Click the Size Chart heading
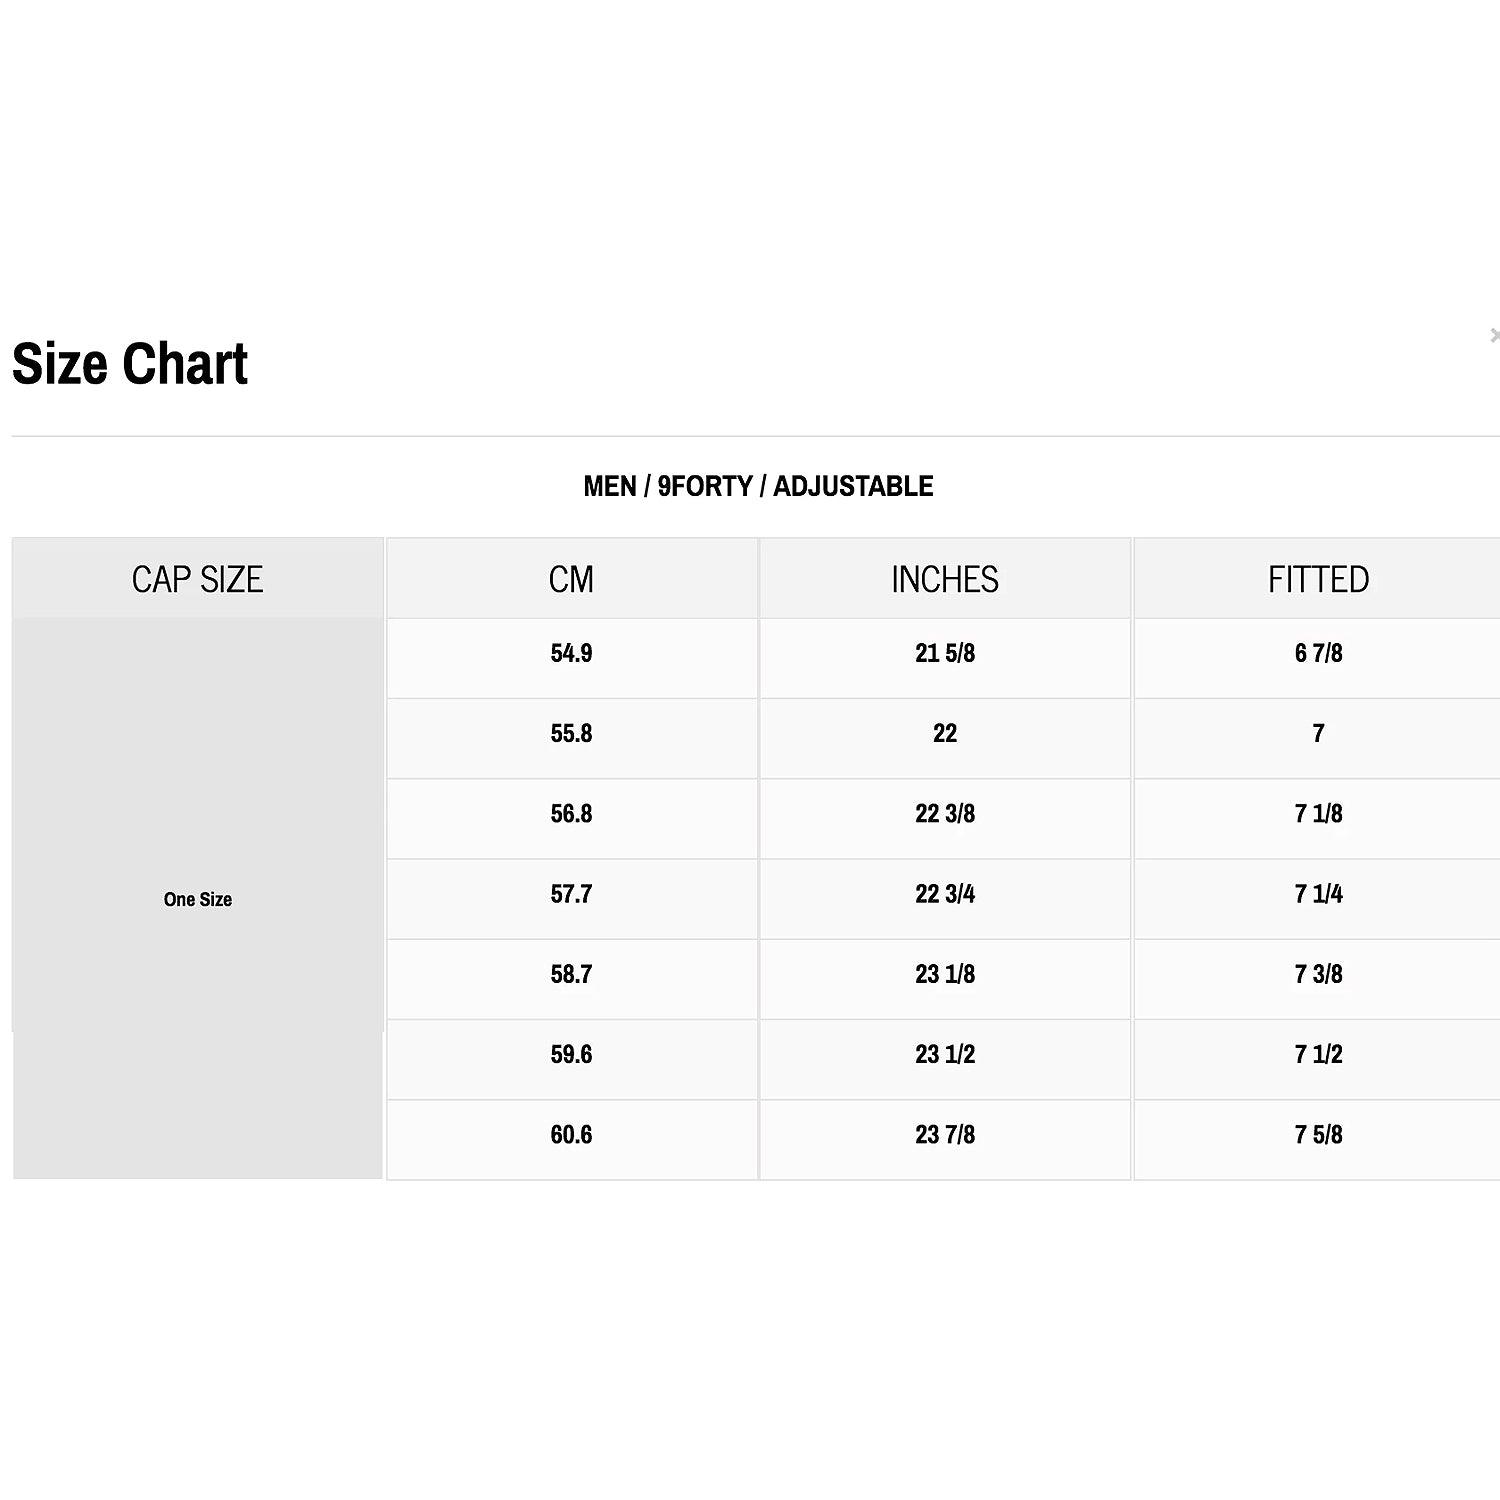1500x1500 pixels. (130, 364)
